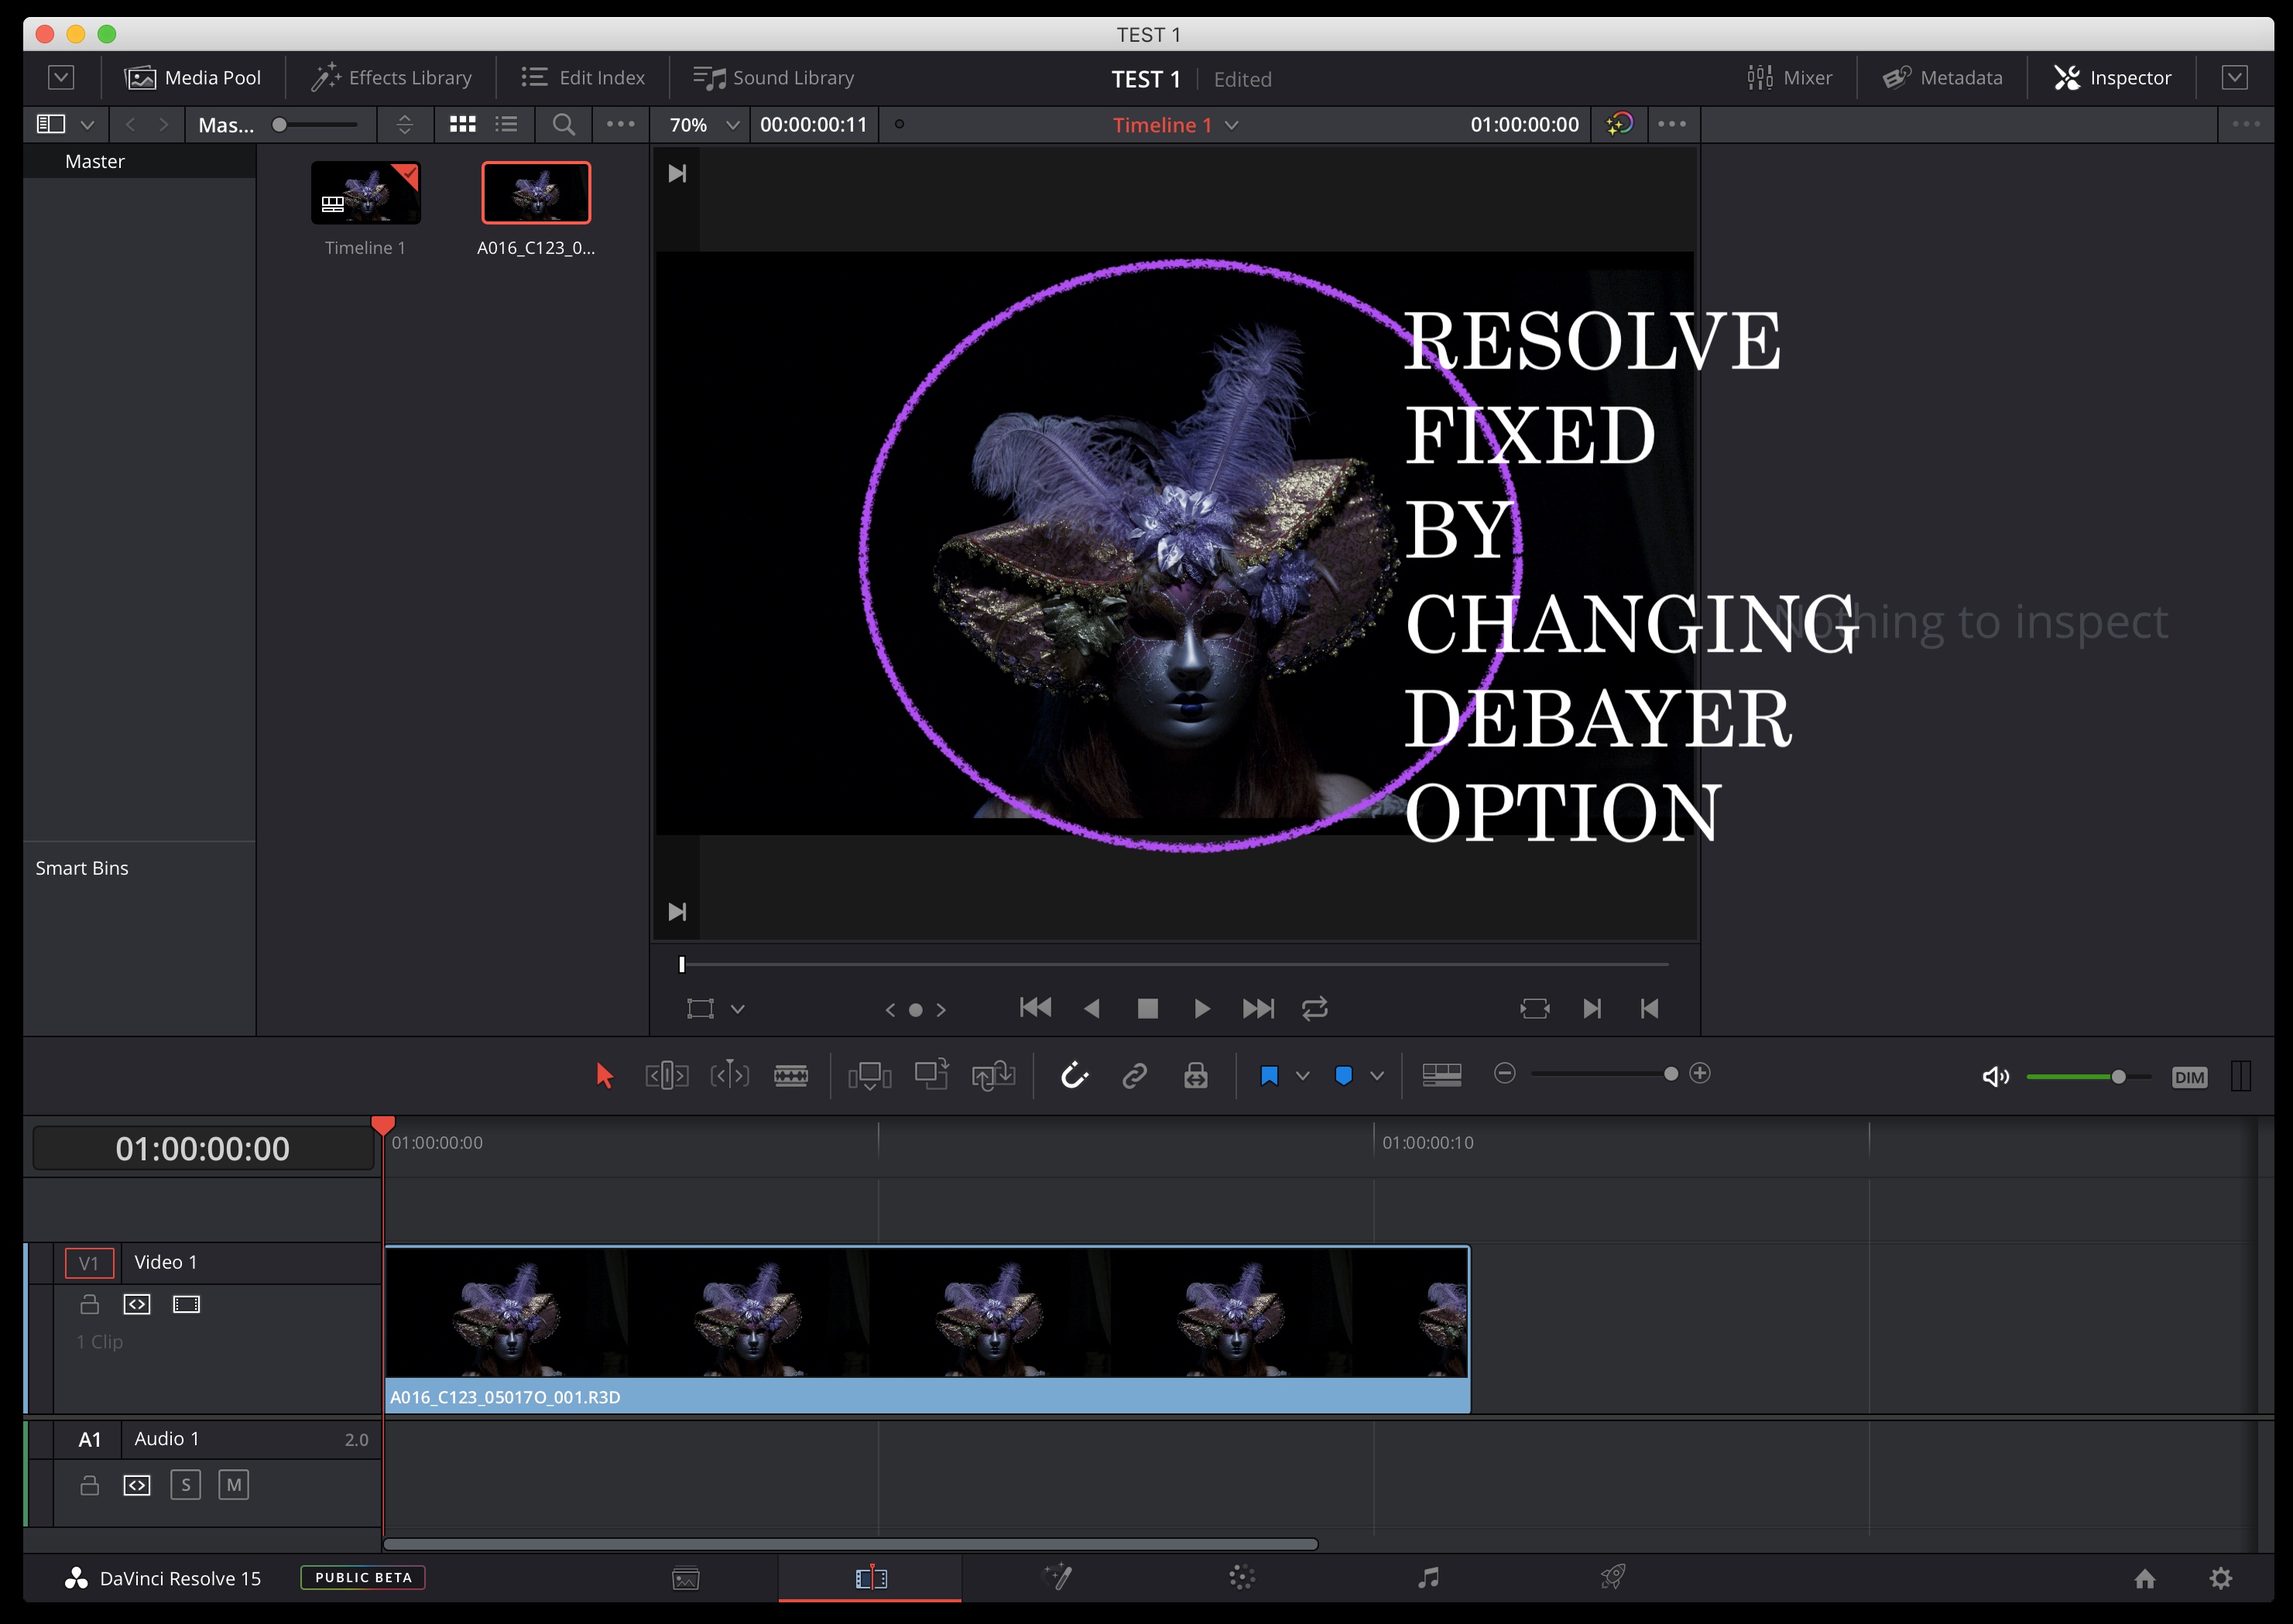2293x1624 pixels.
Task: Click the Insert Clip icon
Action: (870, 1076)
